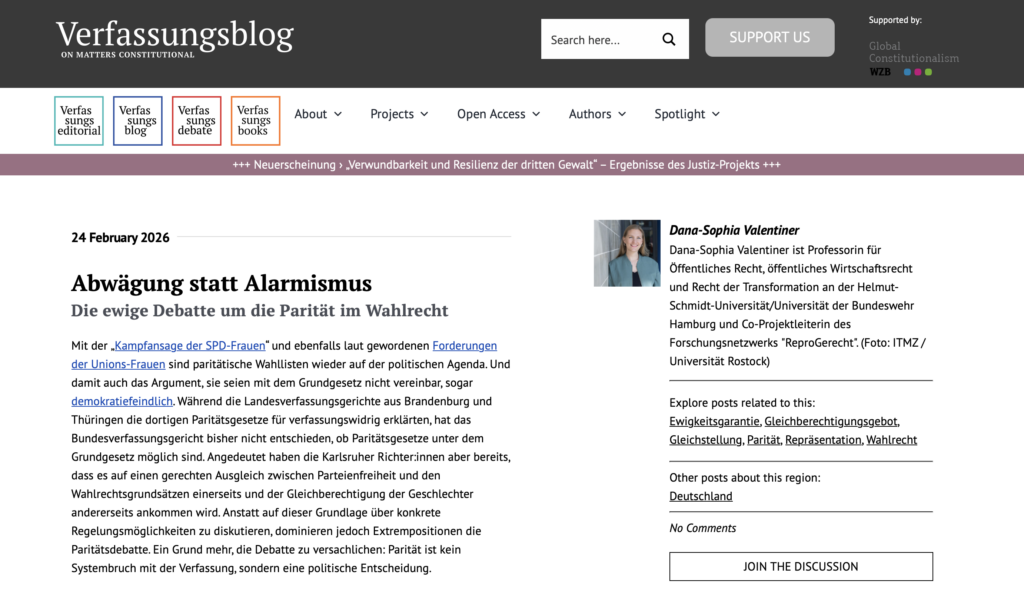This screenshot has width=1024, height=591.
Task: Open the Verfassungsblog logo box
Action: [x=137, y=121]
